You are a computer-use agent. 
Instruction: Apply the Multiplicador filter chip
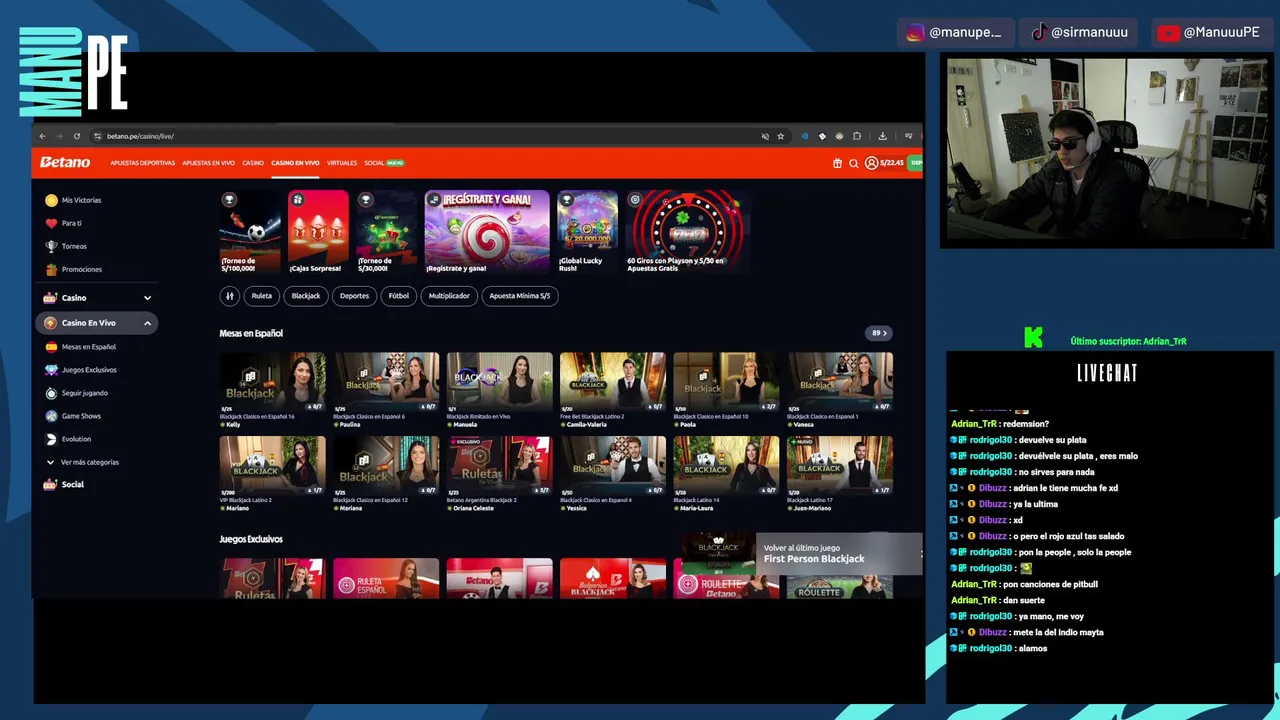pos(449,296)
